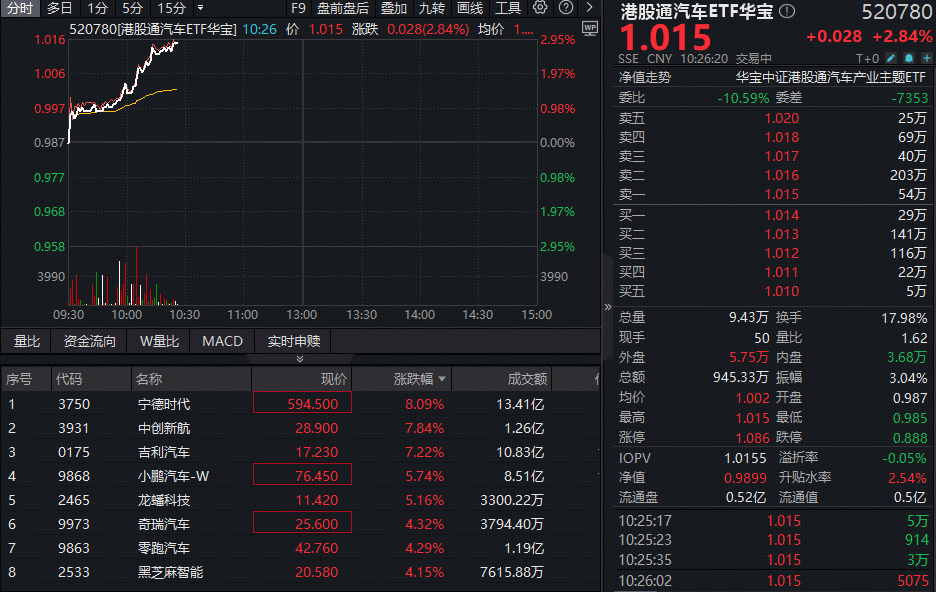Image resolution: width=936 pixels, height=592 pixels.
Task: Add to watchlist with plus icon
Action: click(926, 58)
